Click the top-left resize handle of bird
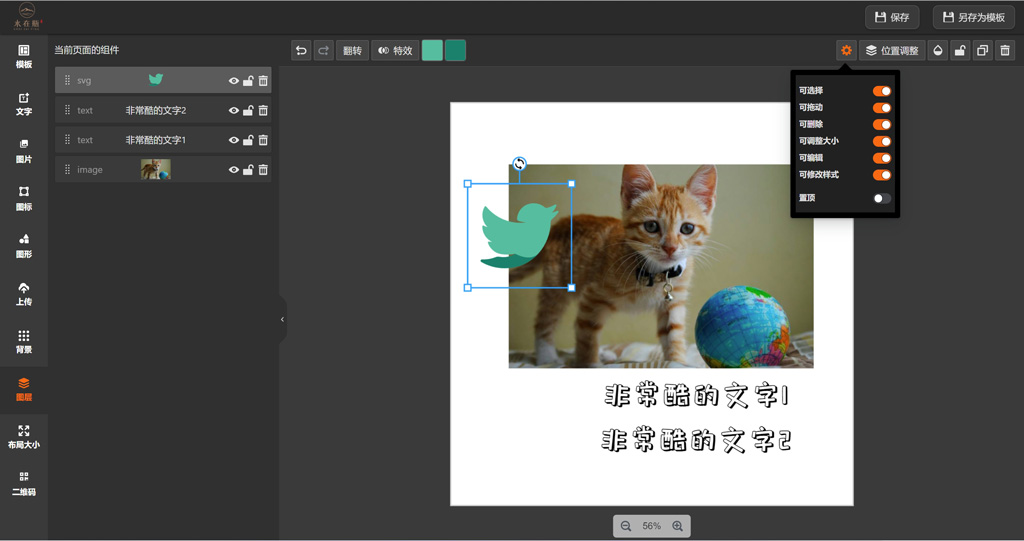The width and height of the screenshot is (1024, 541). [x=468, y=184]
